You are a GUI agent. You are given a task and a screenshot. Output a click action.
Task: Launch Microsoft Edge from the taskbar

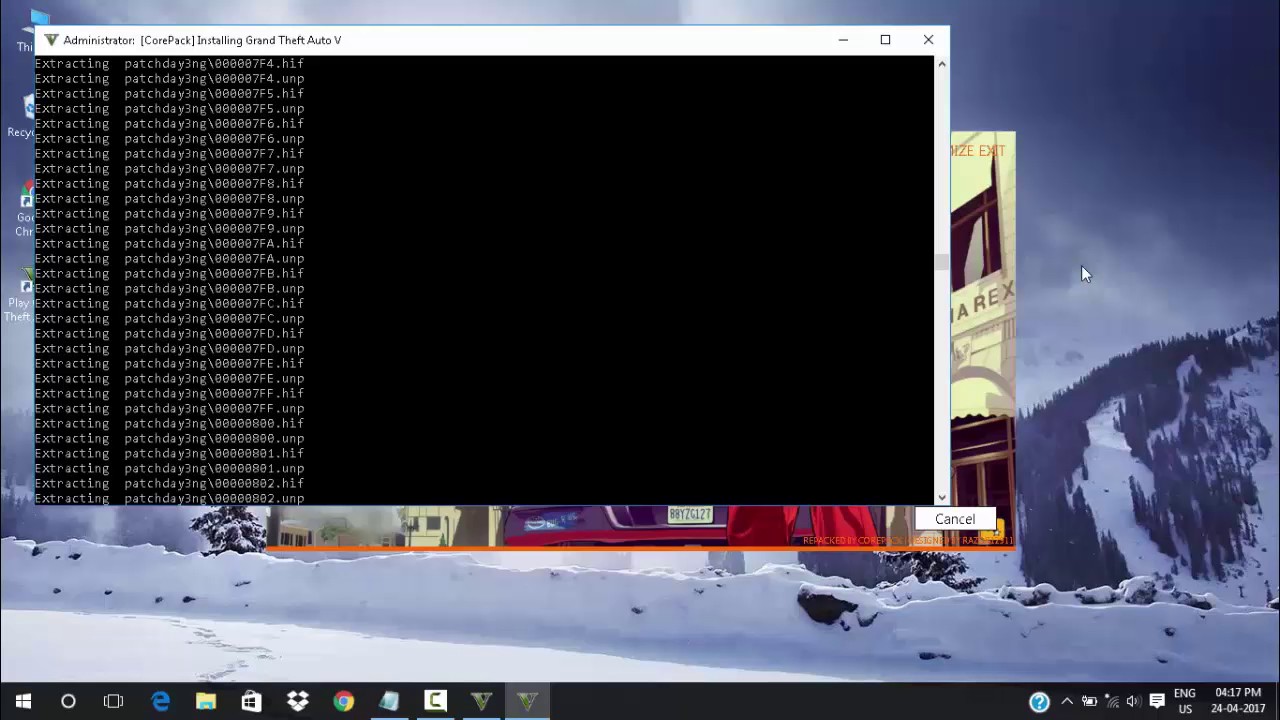160,702
